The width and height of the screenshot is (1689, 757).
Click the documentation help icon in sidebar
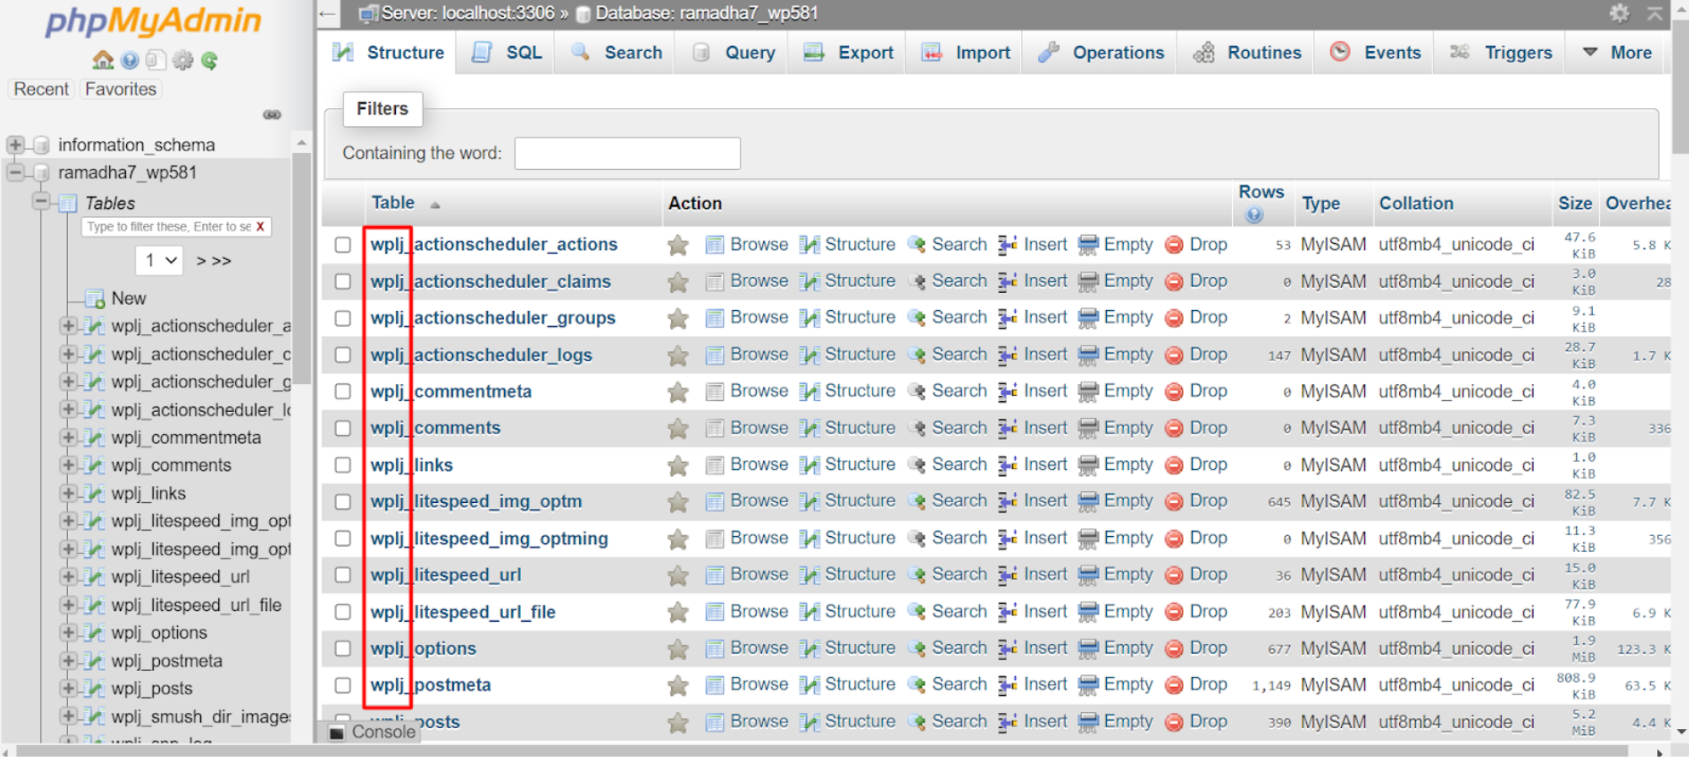coord(130,60)
